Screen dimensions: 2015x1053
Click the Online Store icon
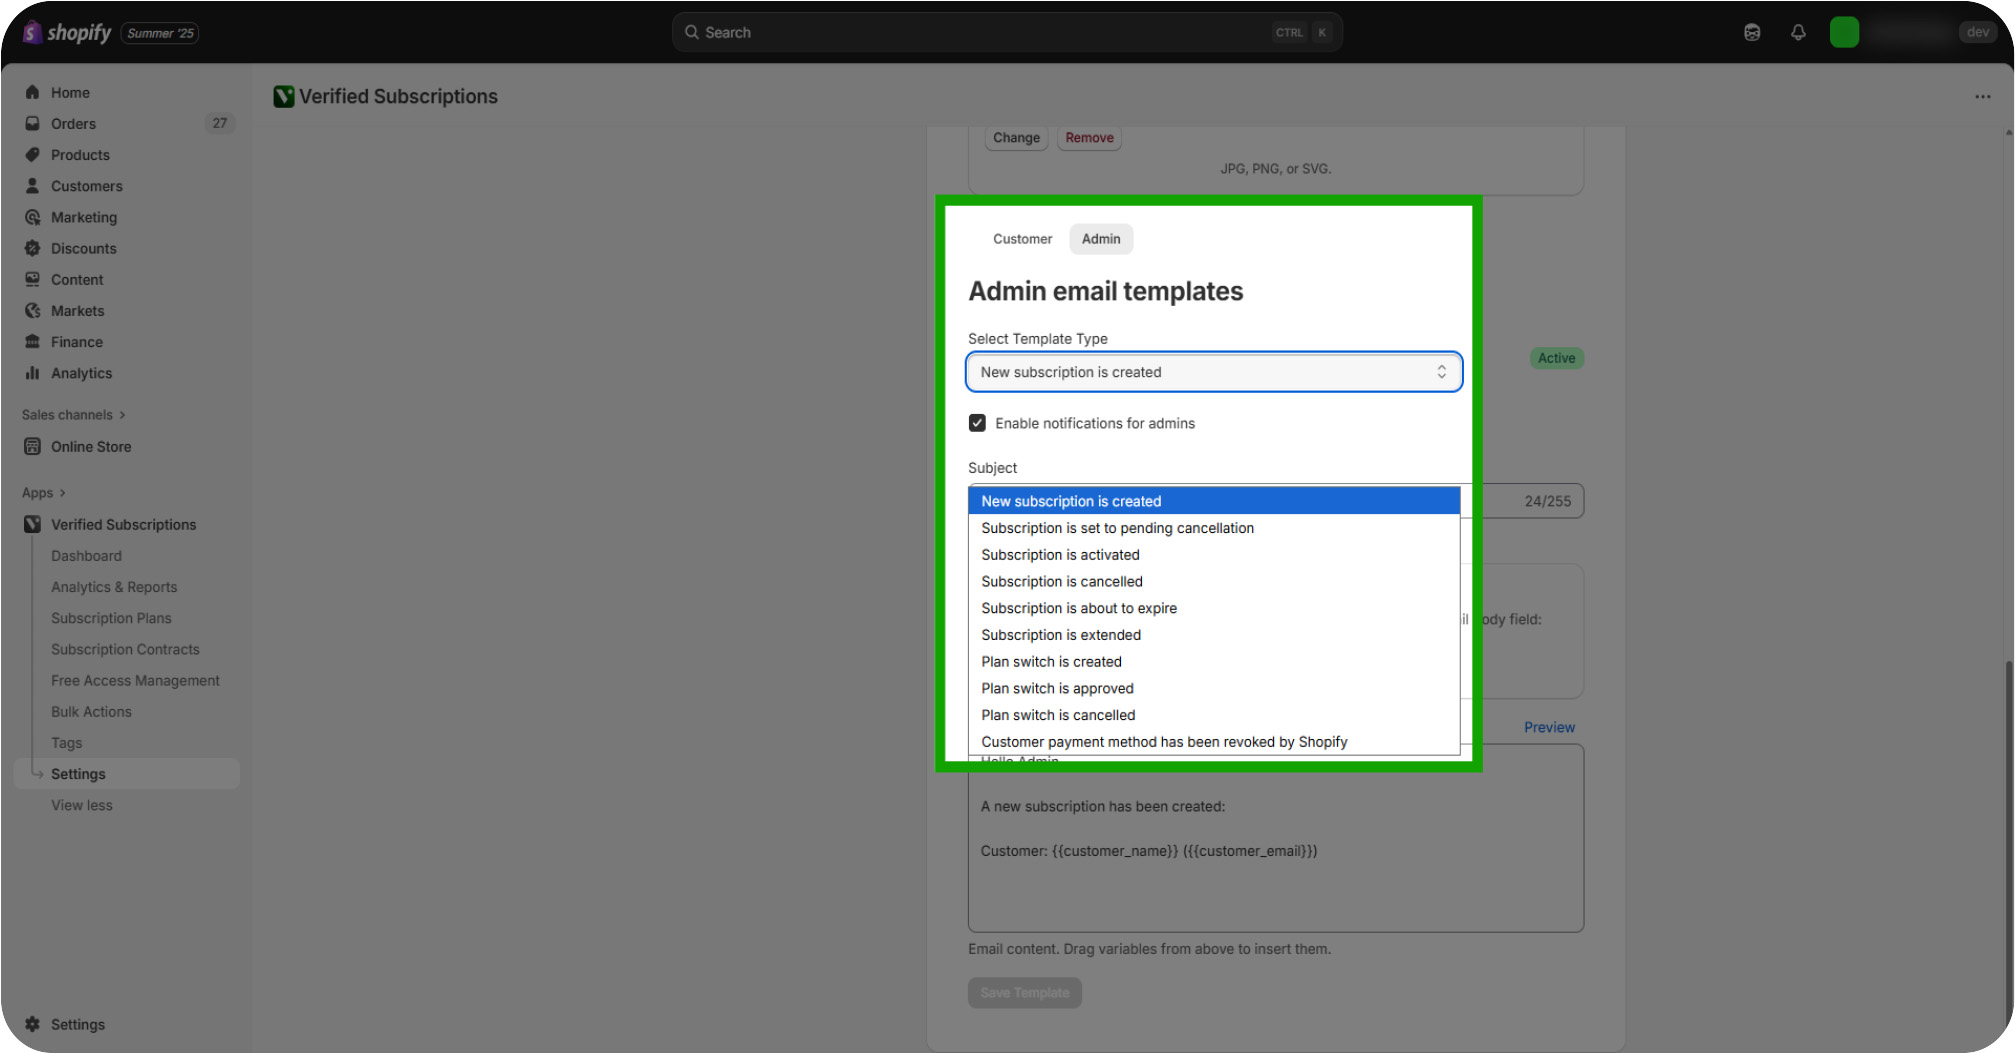point(32,446)
